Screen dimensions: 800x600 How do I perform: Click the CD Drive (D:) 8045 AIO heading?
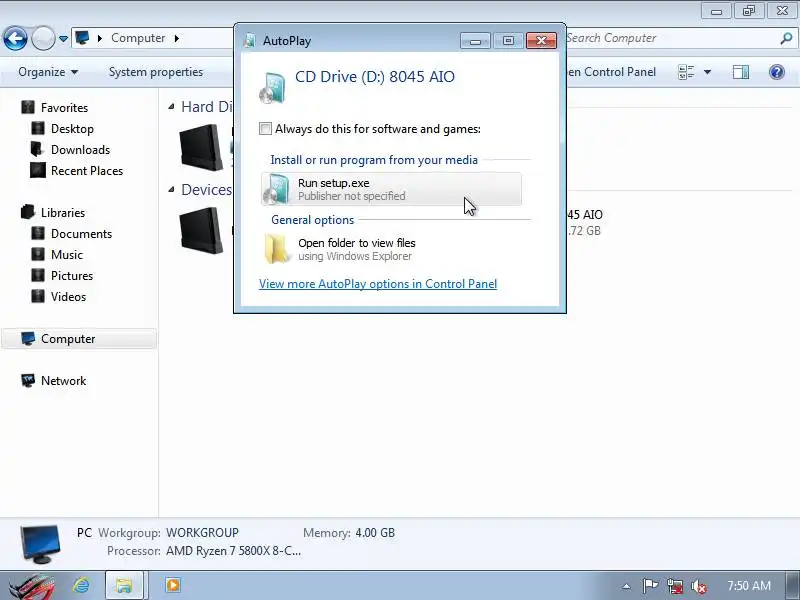tap(375, 77)
